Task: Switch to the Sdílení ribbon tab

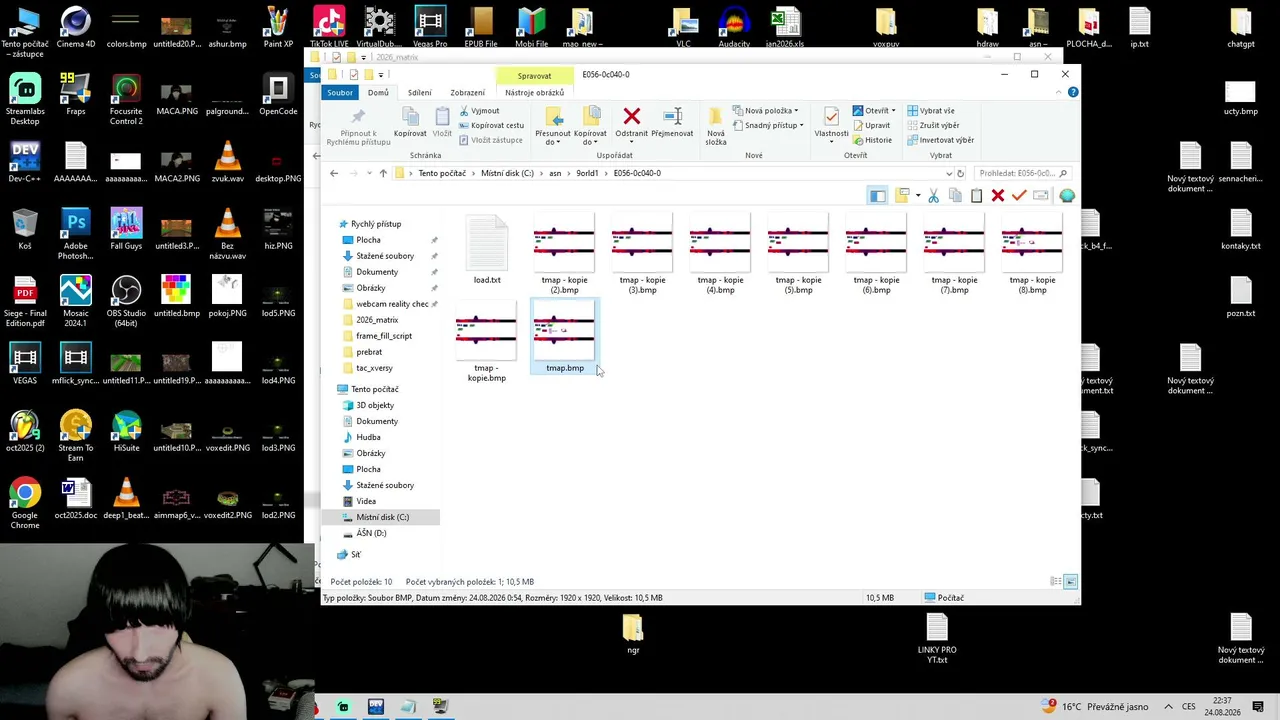Action: pos(419,92)
